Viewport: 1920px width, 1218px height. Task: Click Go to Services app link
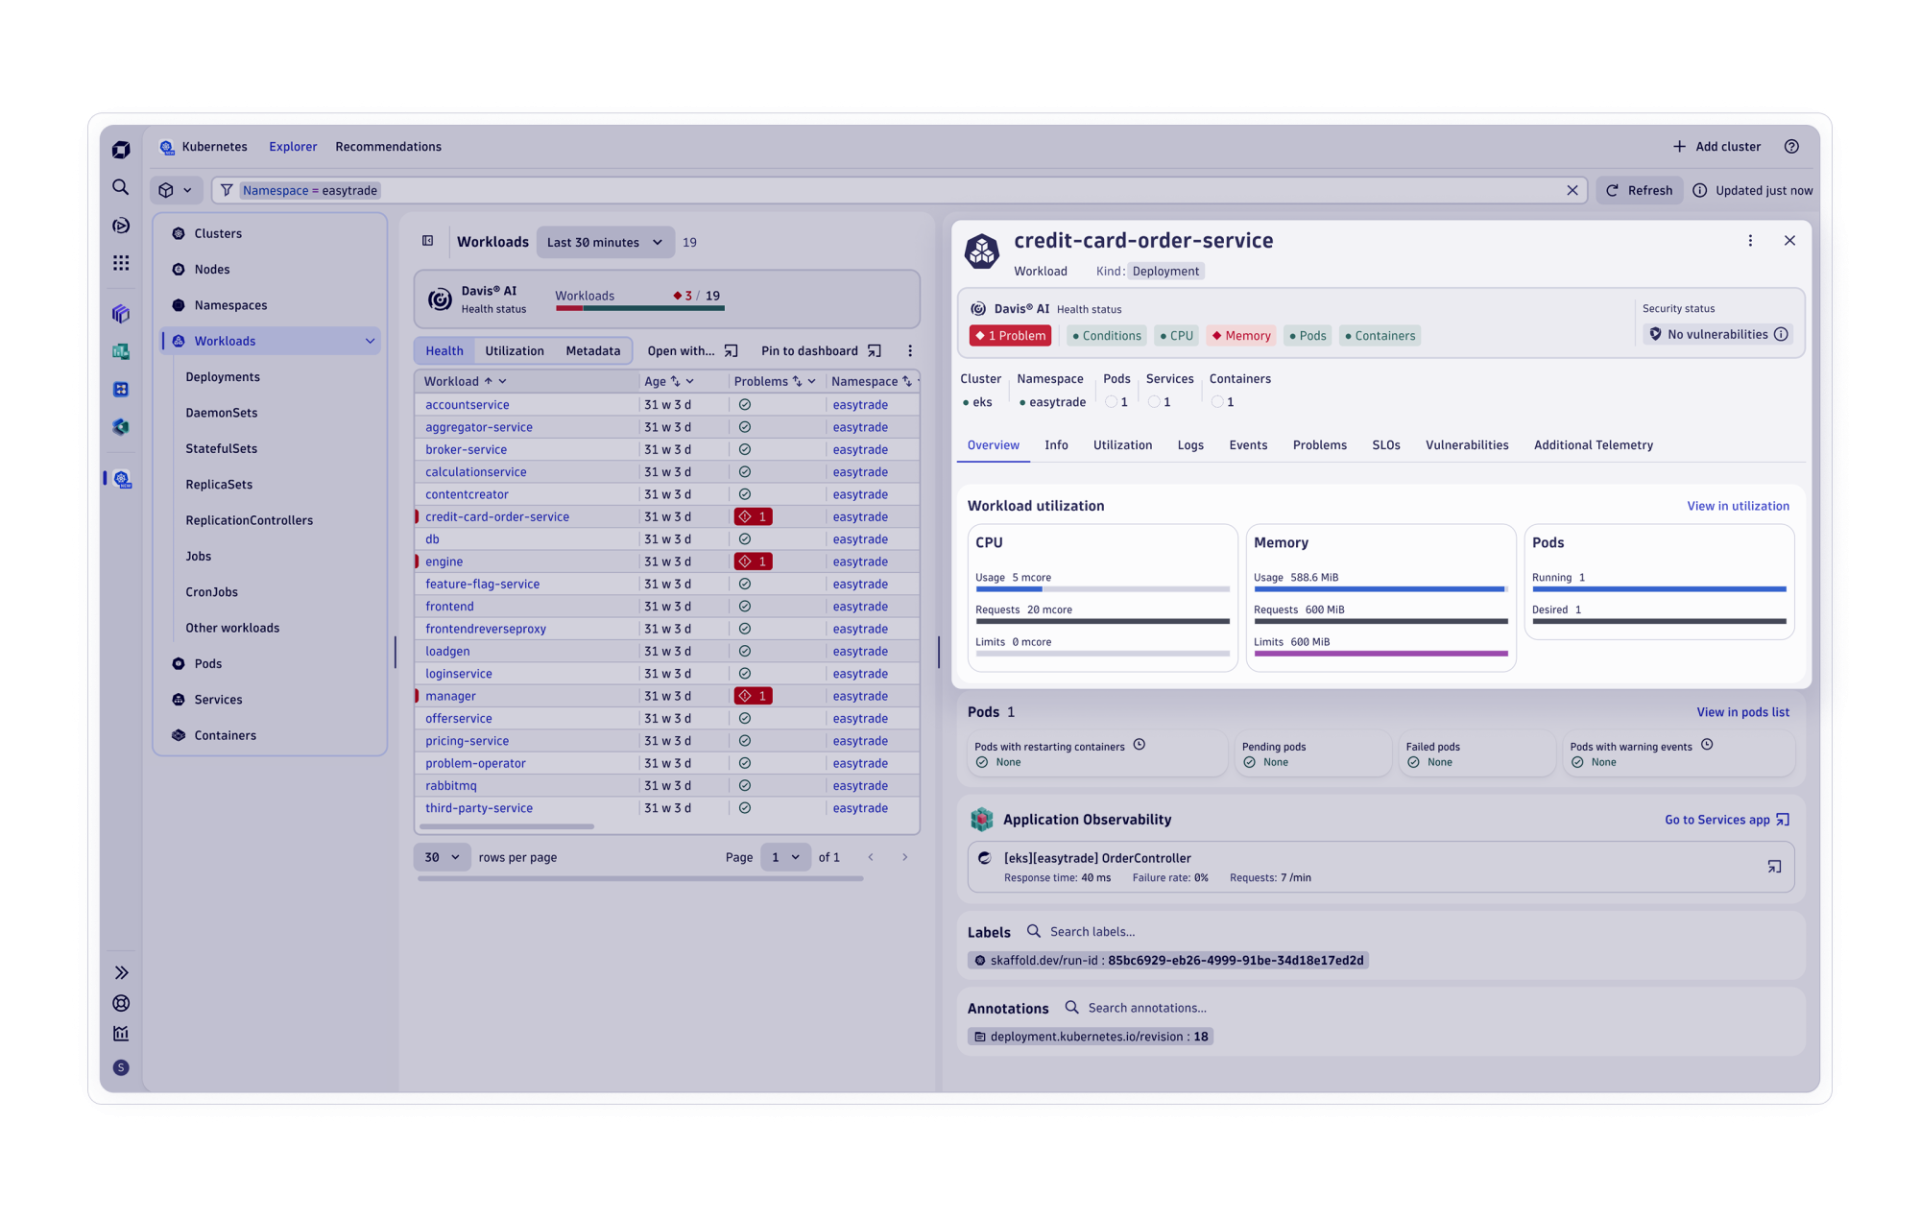1726,820
